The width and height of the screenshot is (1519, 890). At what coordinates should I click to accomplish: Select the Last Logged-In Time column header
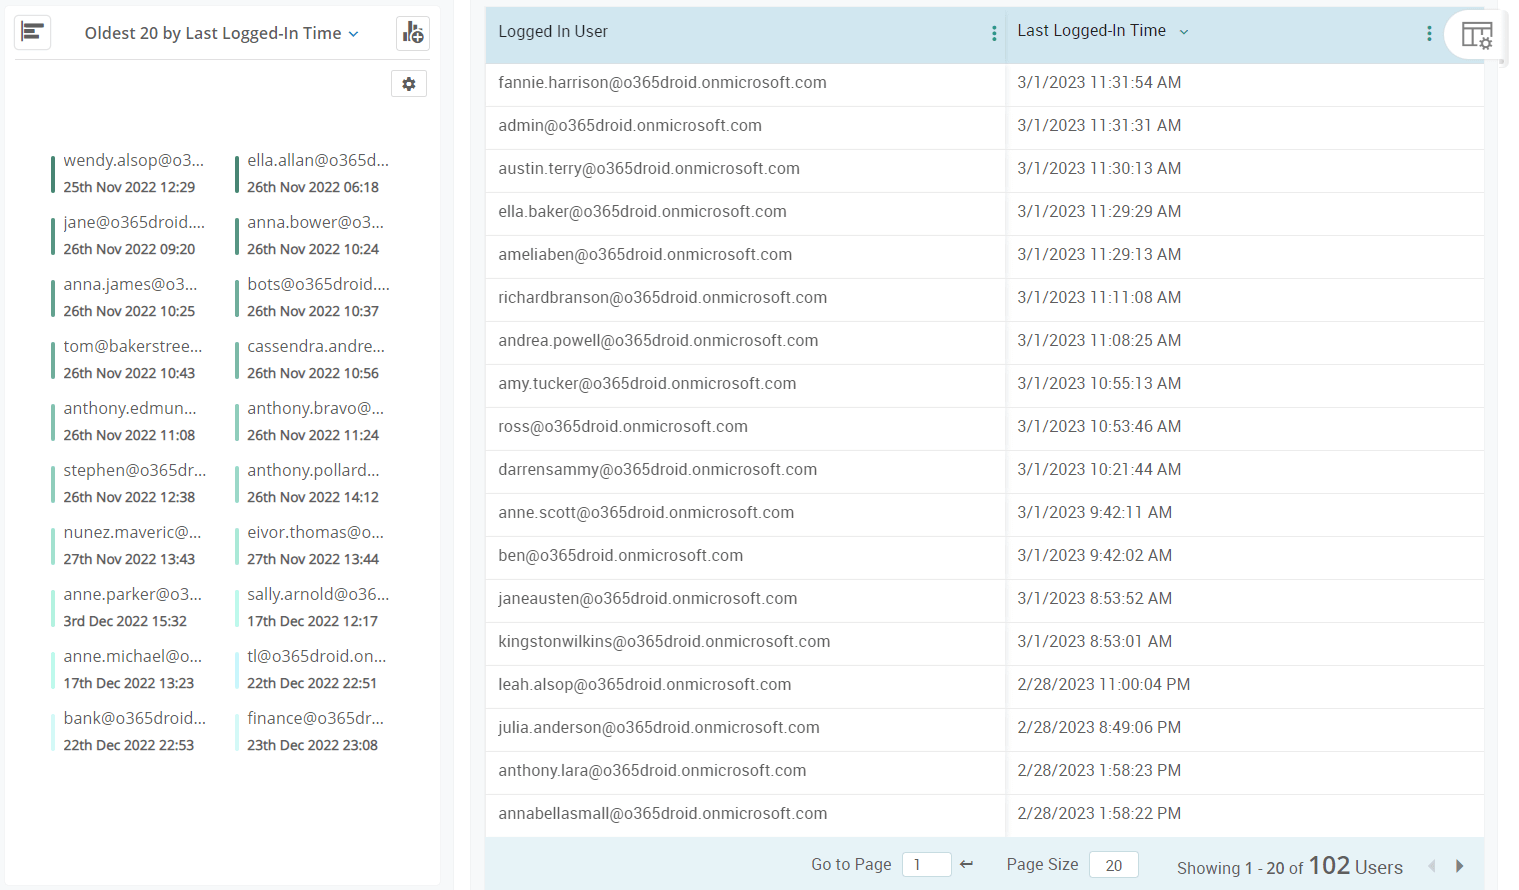[x=1091, y=30]
